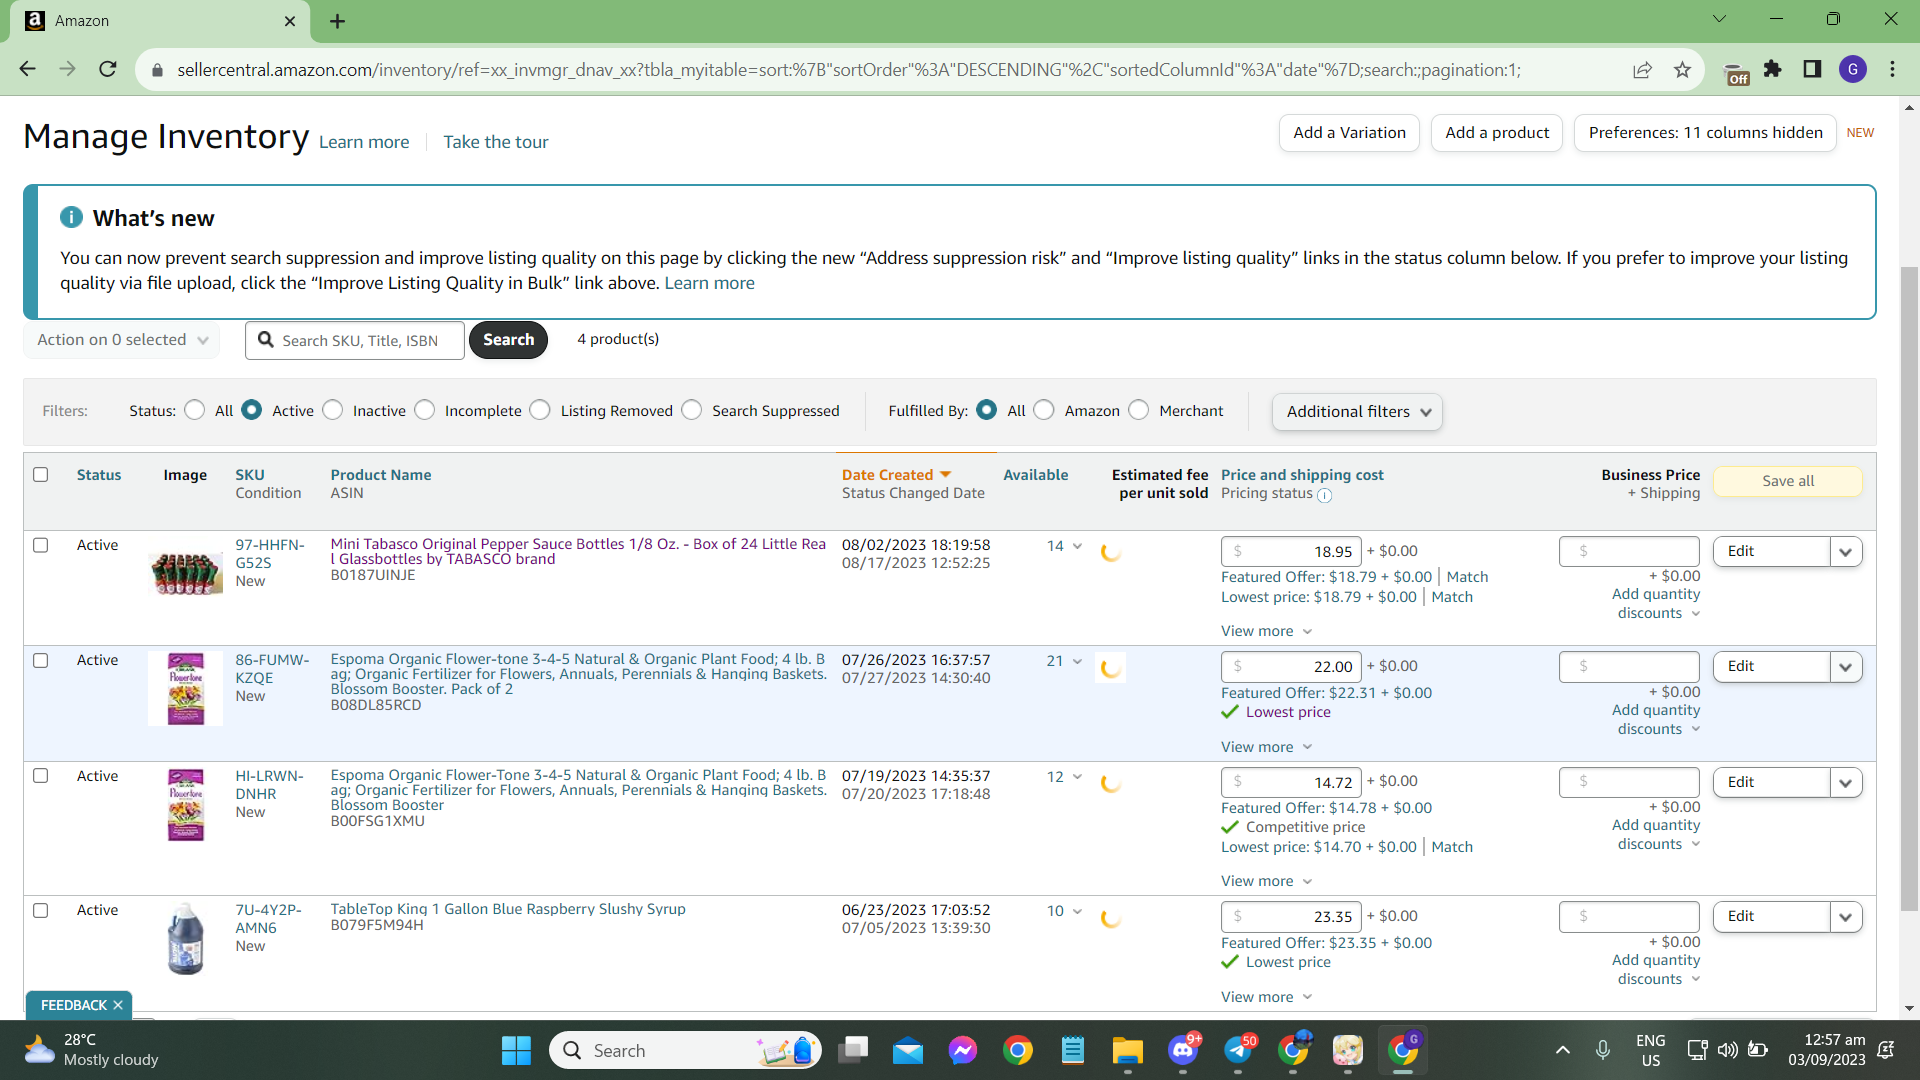Open the Espoma 86-FUMW-KZQE product thumbnail
The image size is (1920, 1080).
coord(185,689)
